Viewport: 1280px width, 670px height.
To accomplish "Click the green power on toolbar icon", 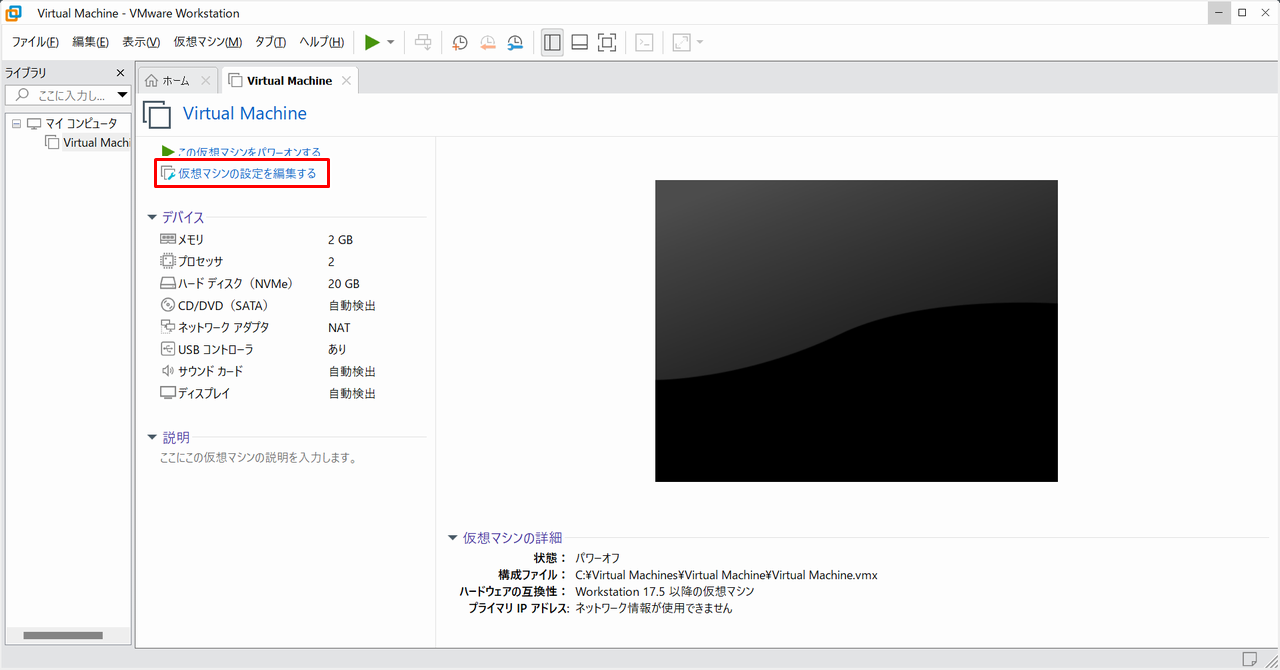I will (x=372, y=42).
